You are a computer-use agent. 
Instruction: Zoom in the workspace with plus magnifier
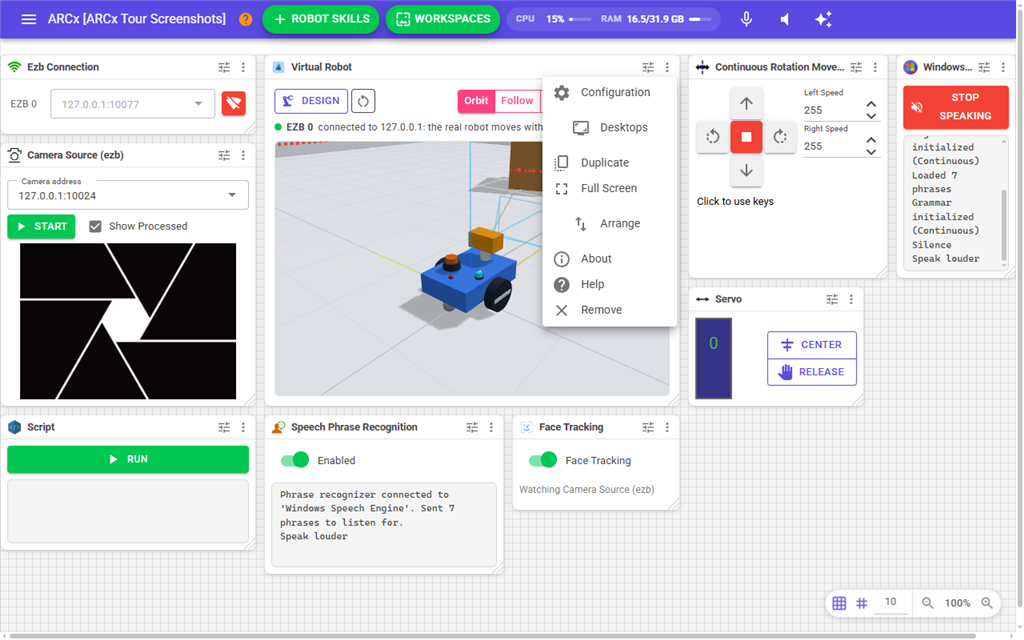point(987,603)
